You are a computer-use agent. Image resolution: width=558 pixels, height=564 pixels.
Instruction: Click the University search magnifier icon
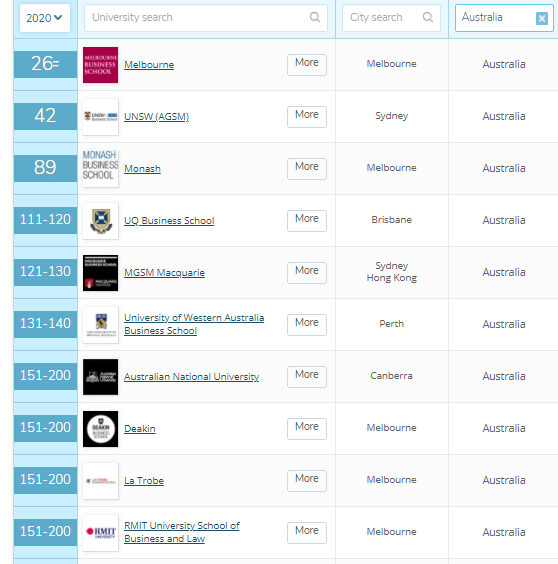coord(314,17)
